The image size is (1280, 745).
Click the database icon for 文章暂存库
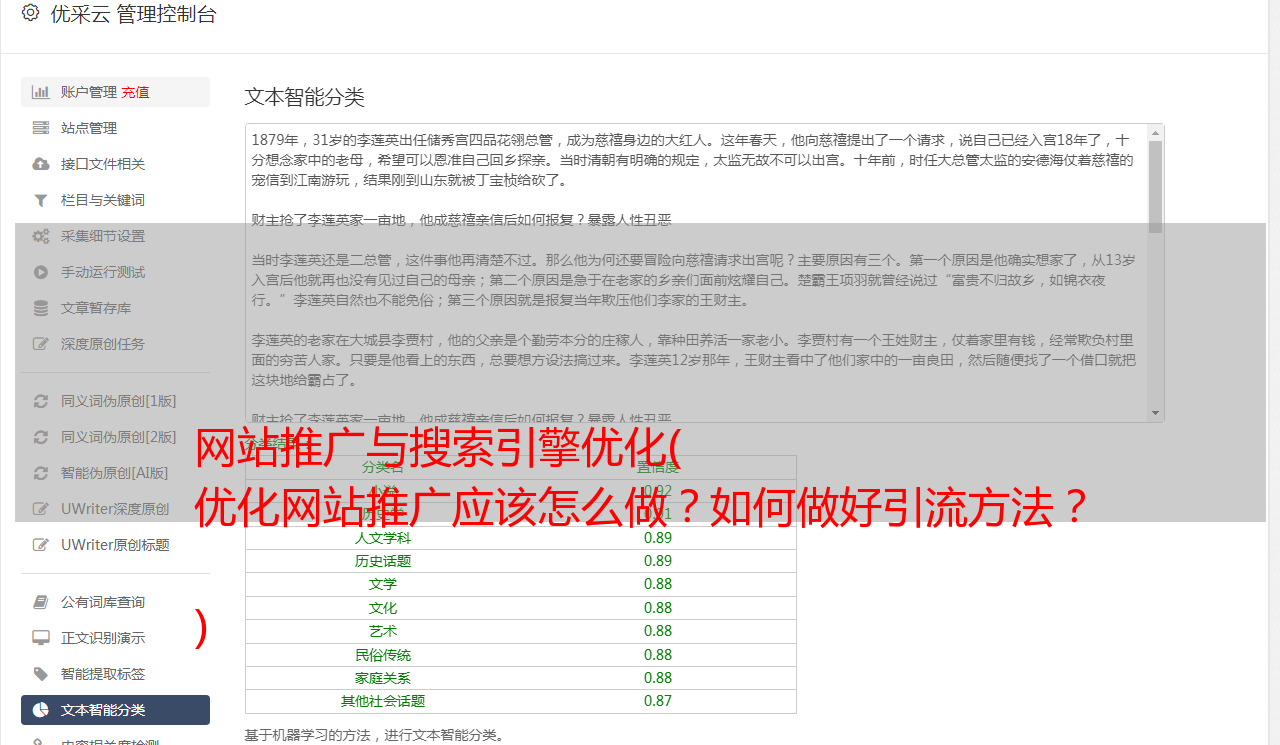41,308
